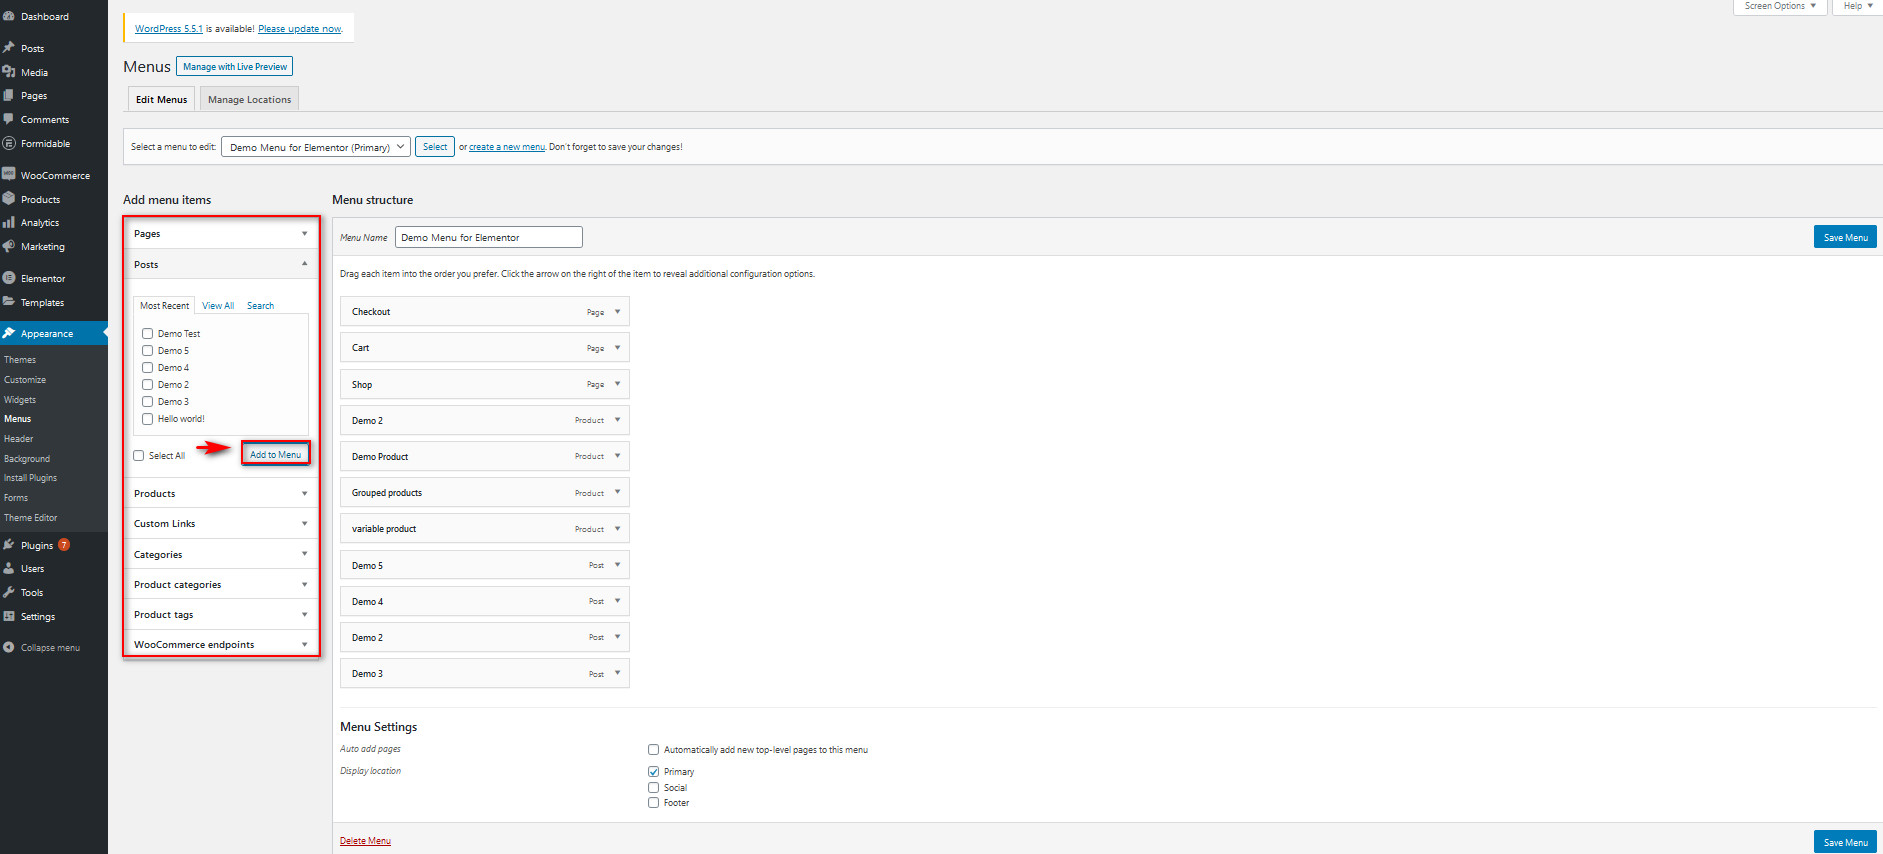
Task: Click the Please update now link
Action: point(300,29)
